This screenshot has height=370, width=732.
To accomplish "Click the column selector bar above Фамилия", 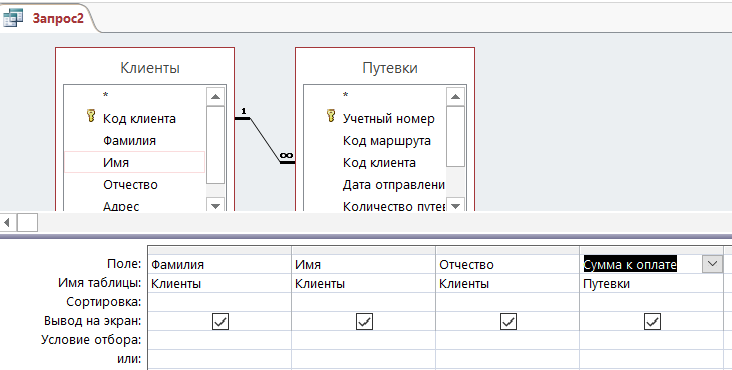I will (x=219, y=251).
